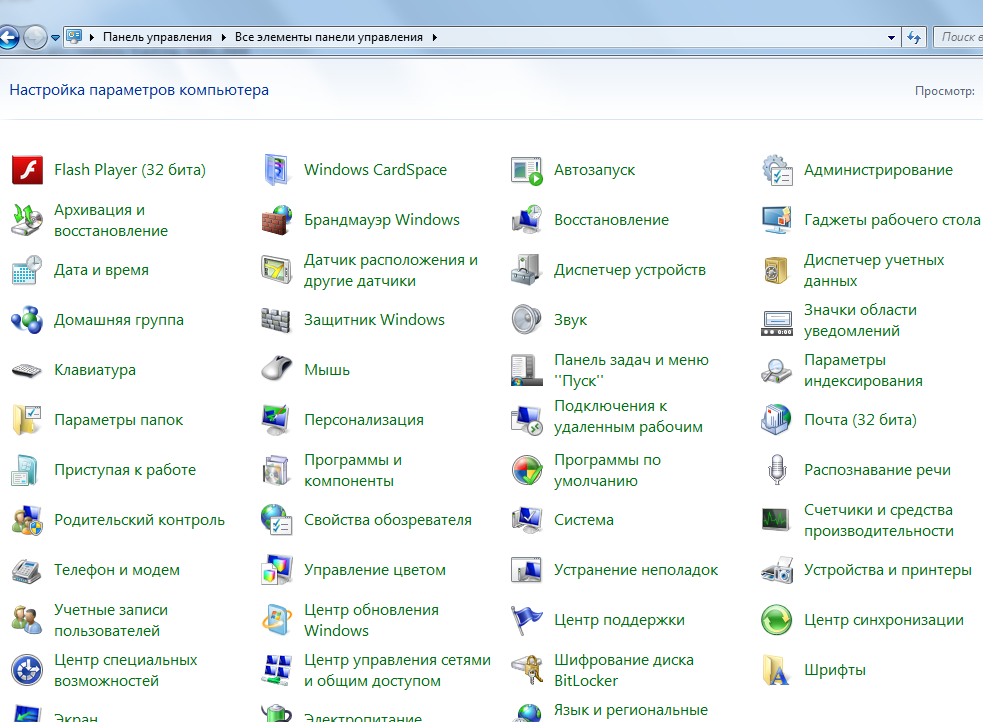The height and width of the screenshot is (722, 983).
Task: Click Все элементы панели управления breadcrumb
Action: click(x=329, y=38)
